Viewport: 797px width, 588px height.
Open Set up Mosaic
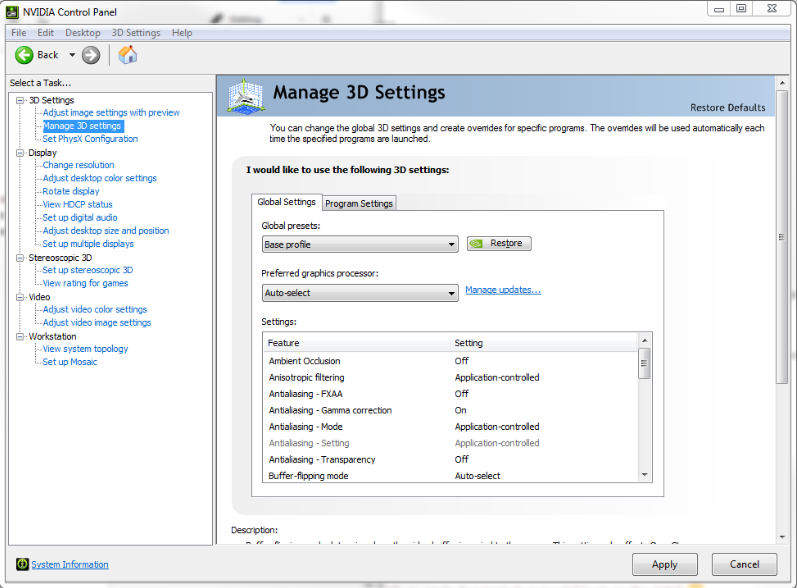click(70, 362)
